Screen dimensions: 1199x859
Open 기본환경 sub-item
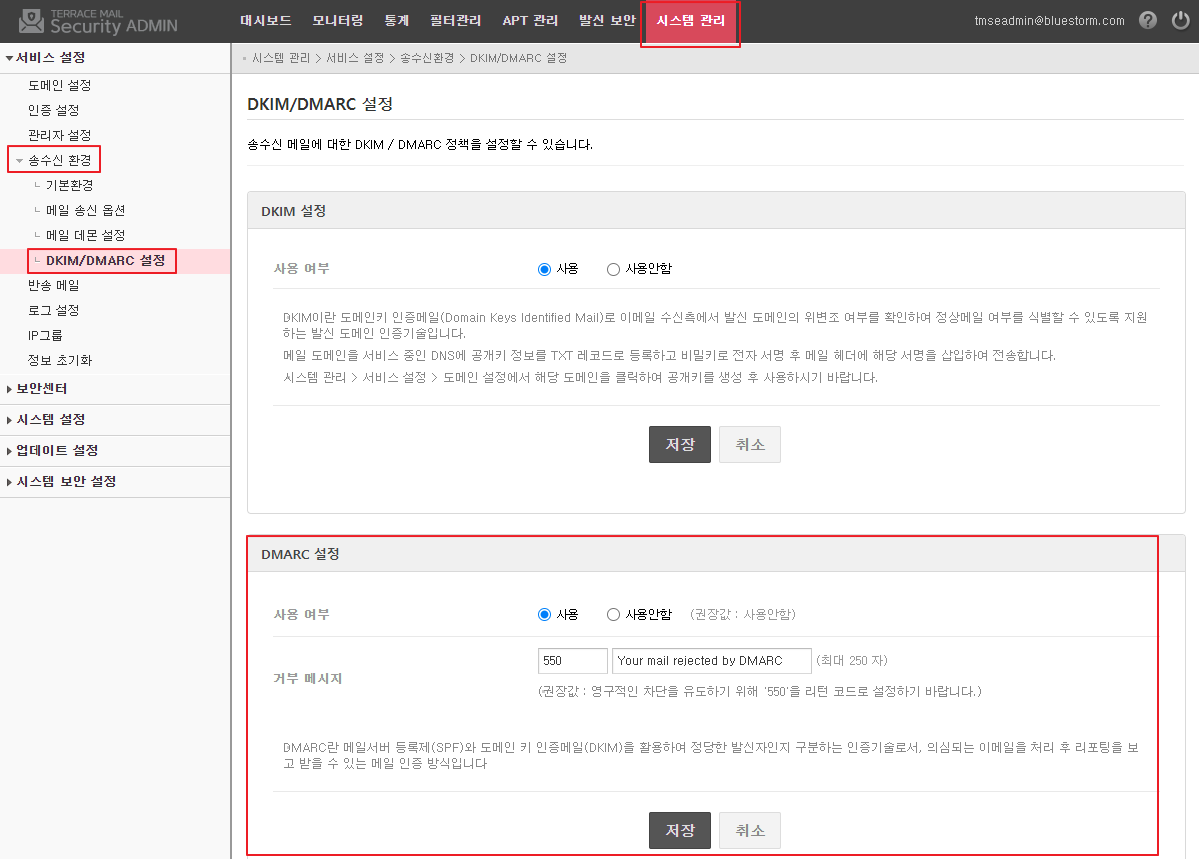70,185
